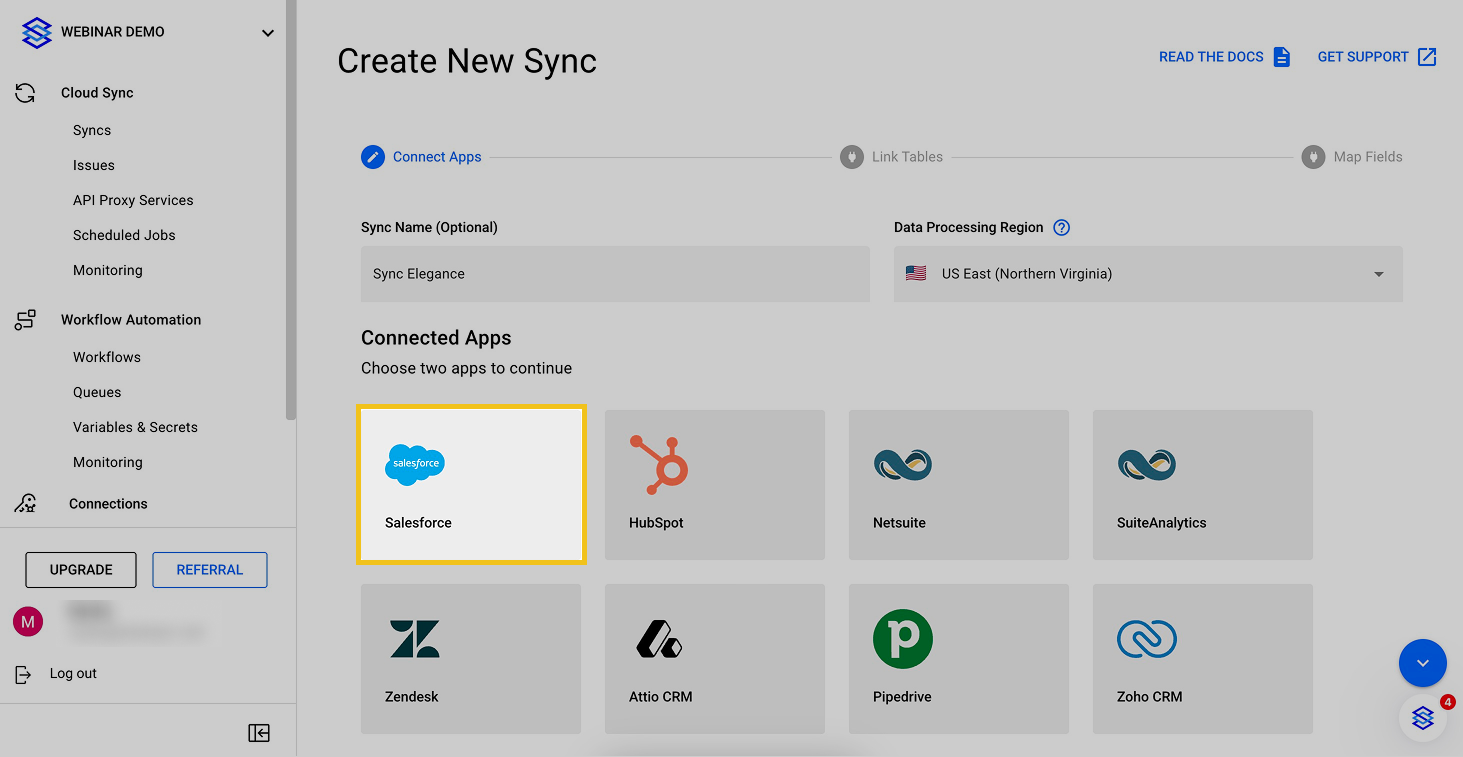Open the Data Processing Region dropdown
The width and height of the screenshot is (1463, 757).
(1148, 274)
